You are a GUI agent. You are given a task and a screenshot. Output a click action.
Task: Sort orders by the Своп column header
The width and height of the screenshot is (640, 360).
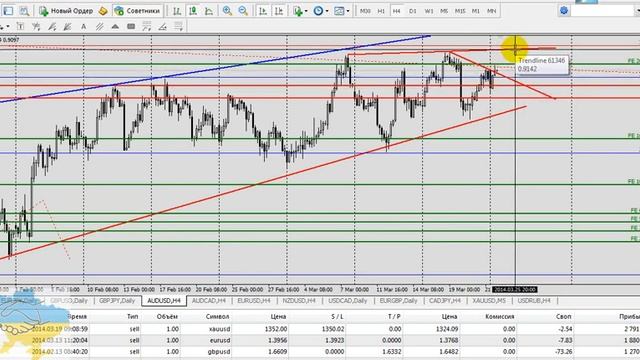563,316
